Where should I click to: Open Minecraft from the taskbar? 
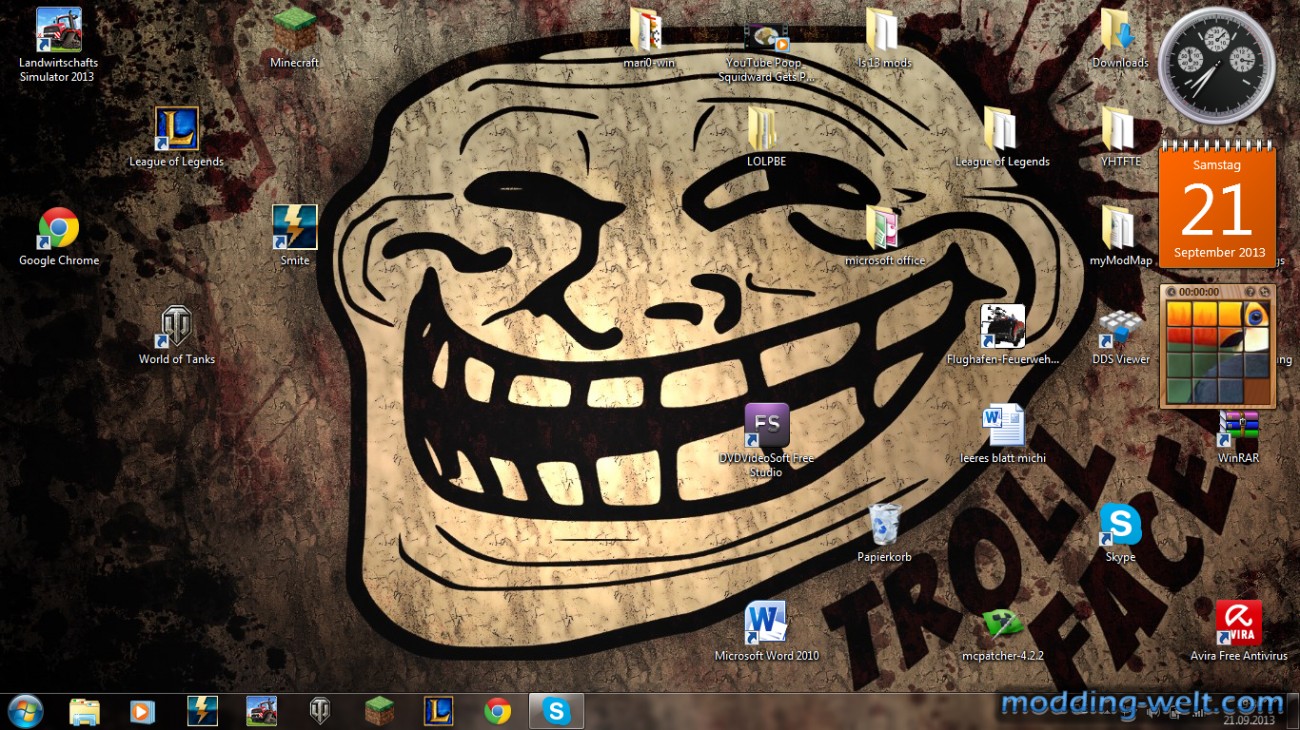tap(379, 711)
